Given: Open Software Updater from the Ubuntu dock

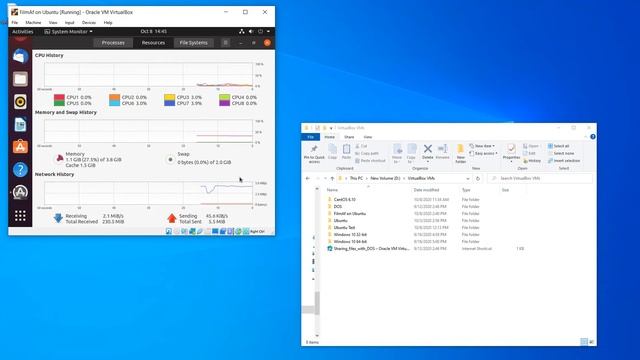Looking at the screenshot, I should 20,192.
